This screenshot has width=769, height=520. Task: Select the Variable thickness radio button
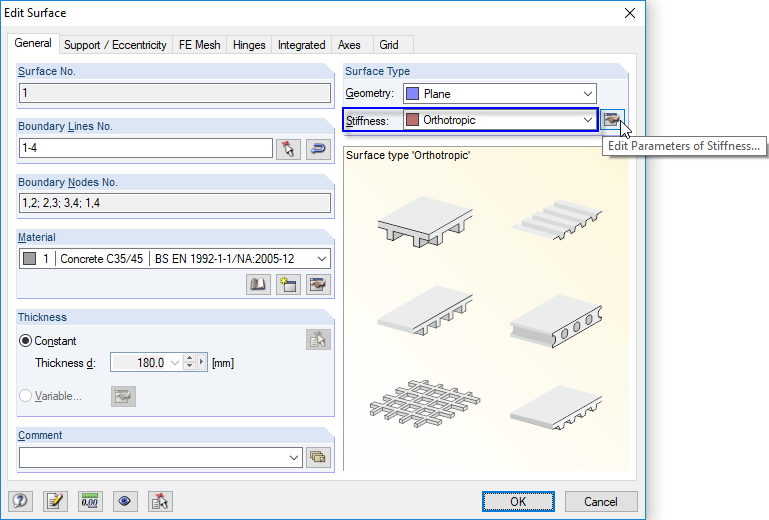[26, 396]
